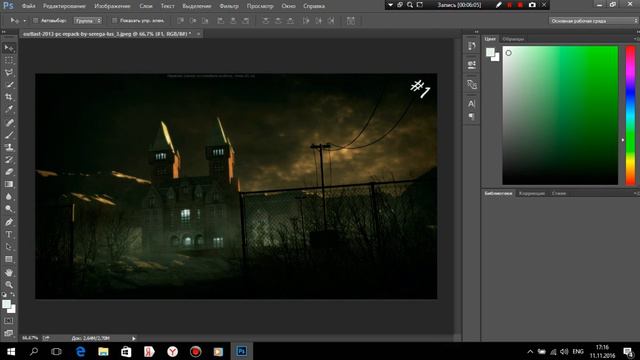Open the Основная рабочая среда workspace dropdown
The height and width of the screenshot is (360, 640).
tap(593, 20)
